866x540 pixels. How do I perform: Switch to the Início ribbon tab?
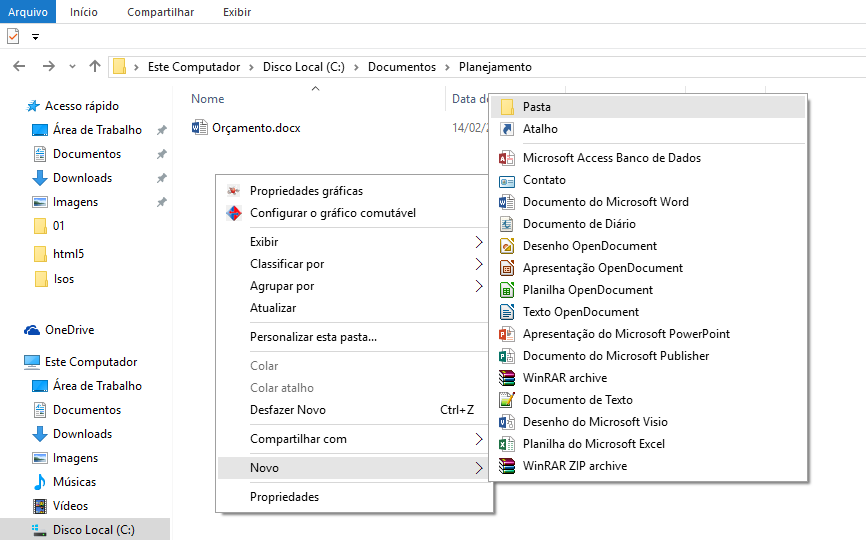84,12
